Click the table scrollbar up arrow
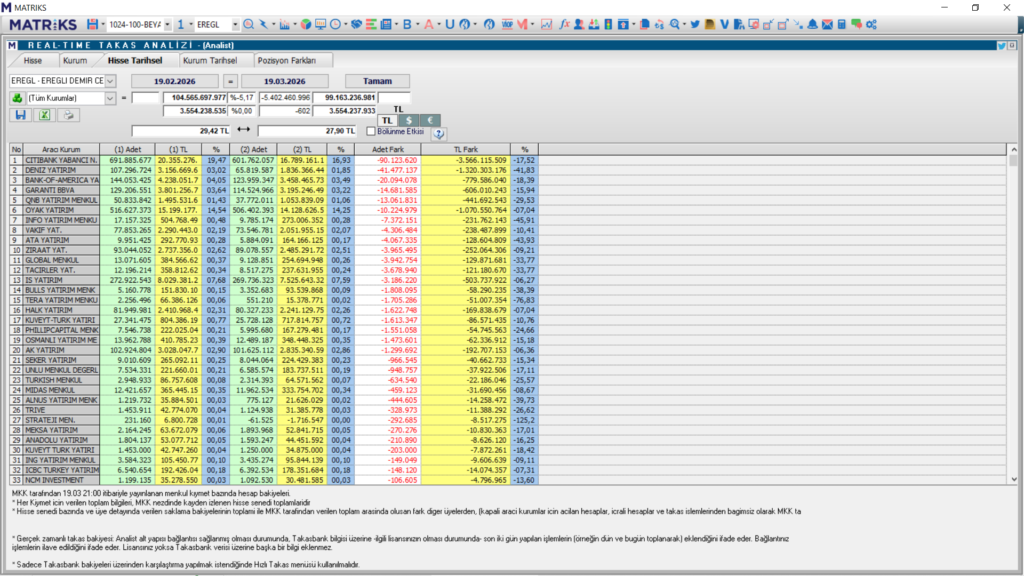1024x576 pixels. point(1014,150)
